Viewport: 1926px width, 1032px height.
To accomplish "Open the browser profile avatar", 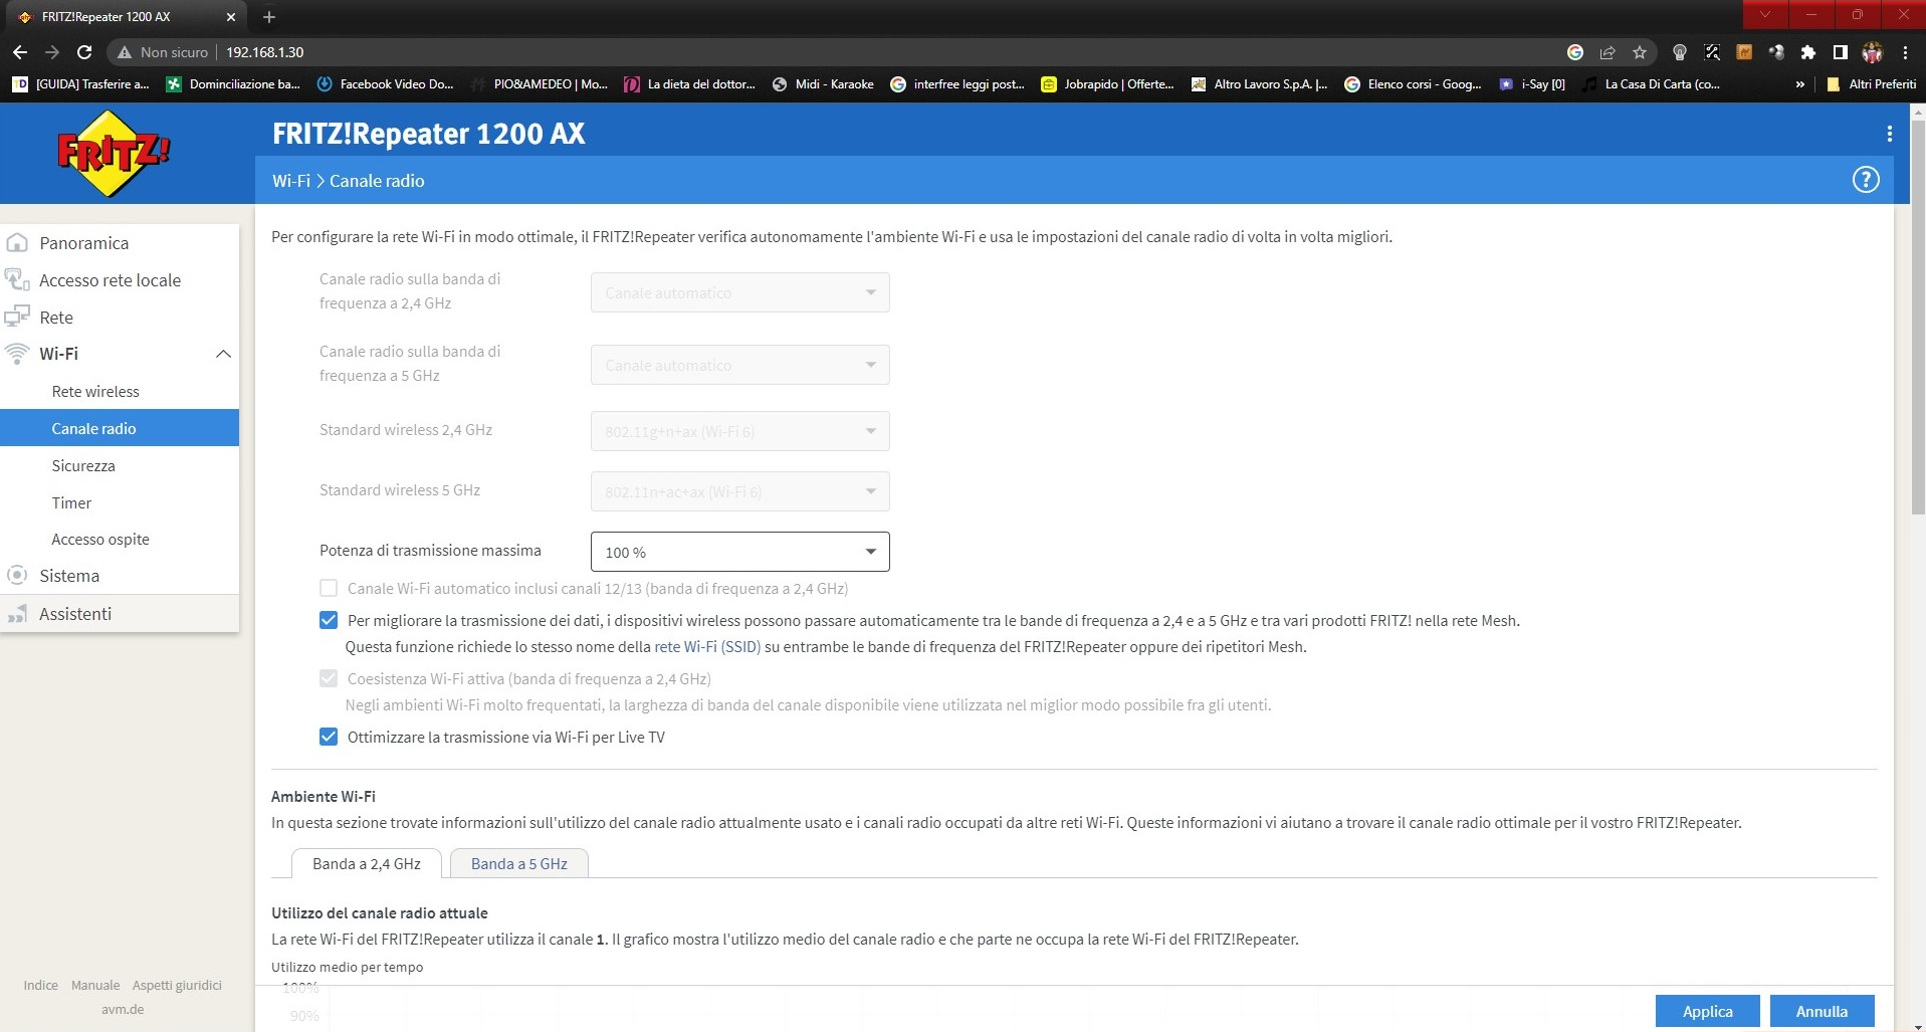I will [x=1872, y=52].
